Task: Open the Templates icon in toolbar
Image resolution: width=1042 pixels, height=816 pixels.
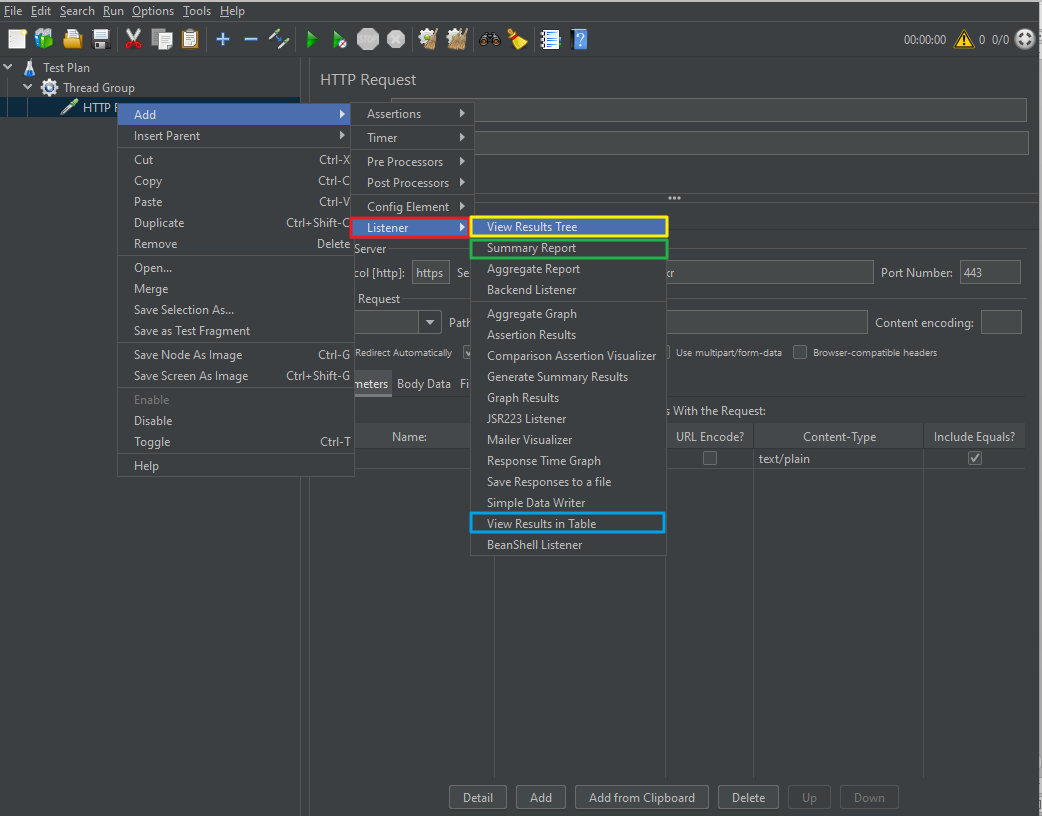Action: click(x=45, y=39)
